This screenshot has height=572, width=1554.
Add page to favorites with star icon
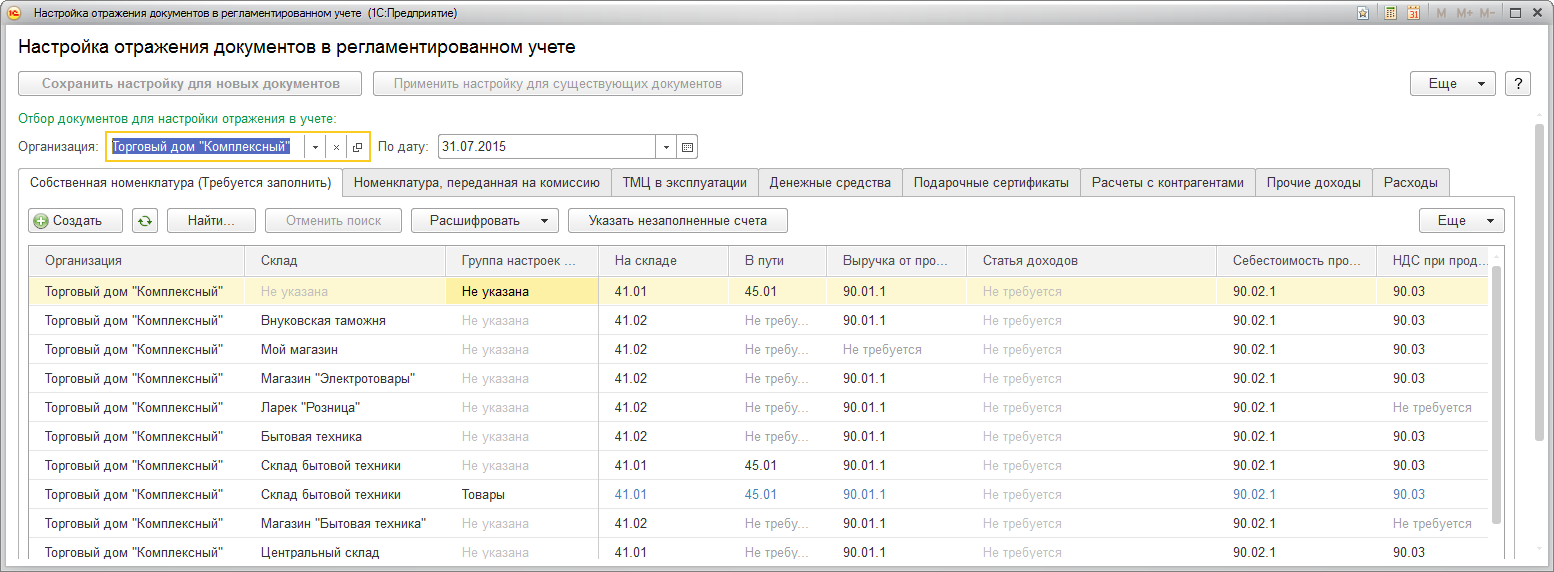pyautogui.click(x=1363, y=13)
